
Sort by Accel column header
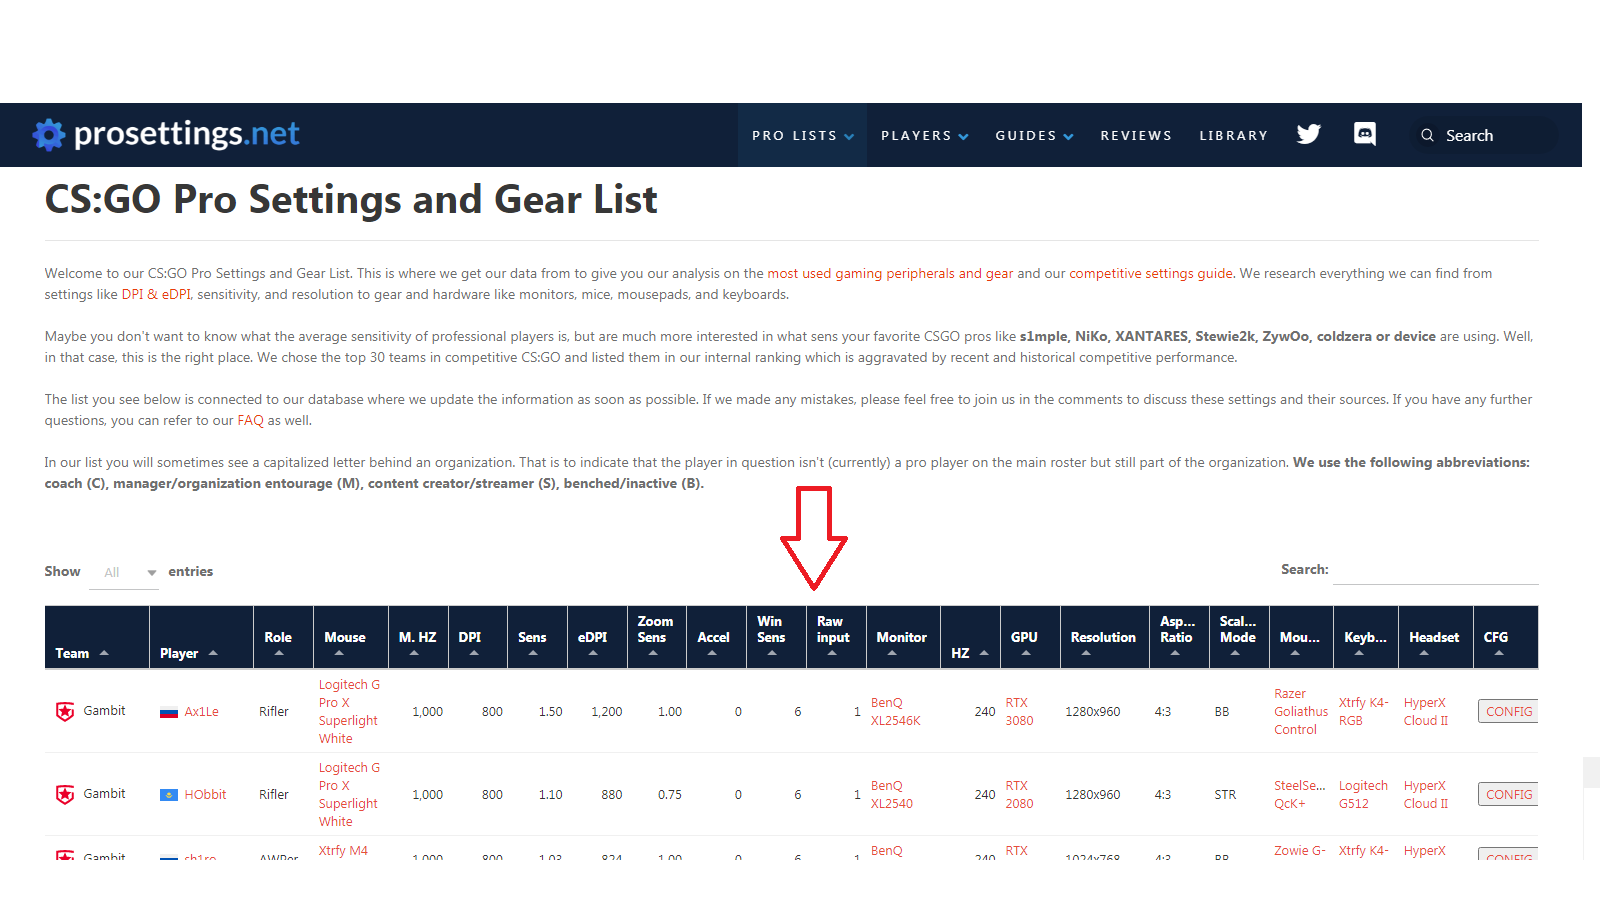coord(716,637)
